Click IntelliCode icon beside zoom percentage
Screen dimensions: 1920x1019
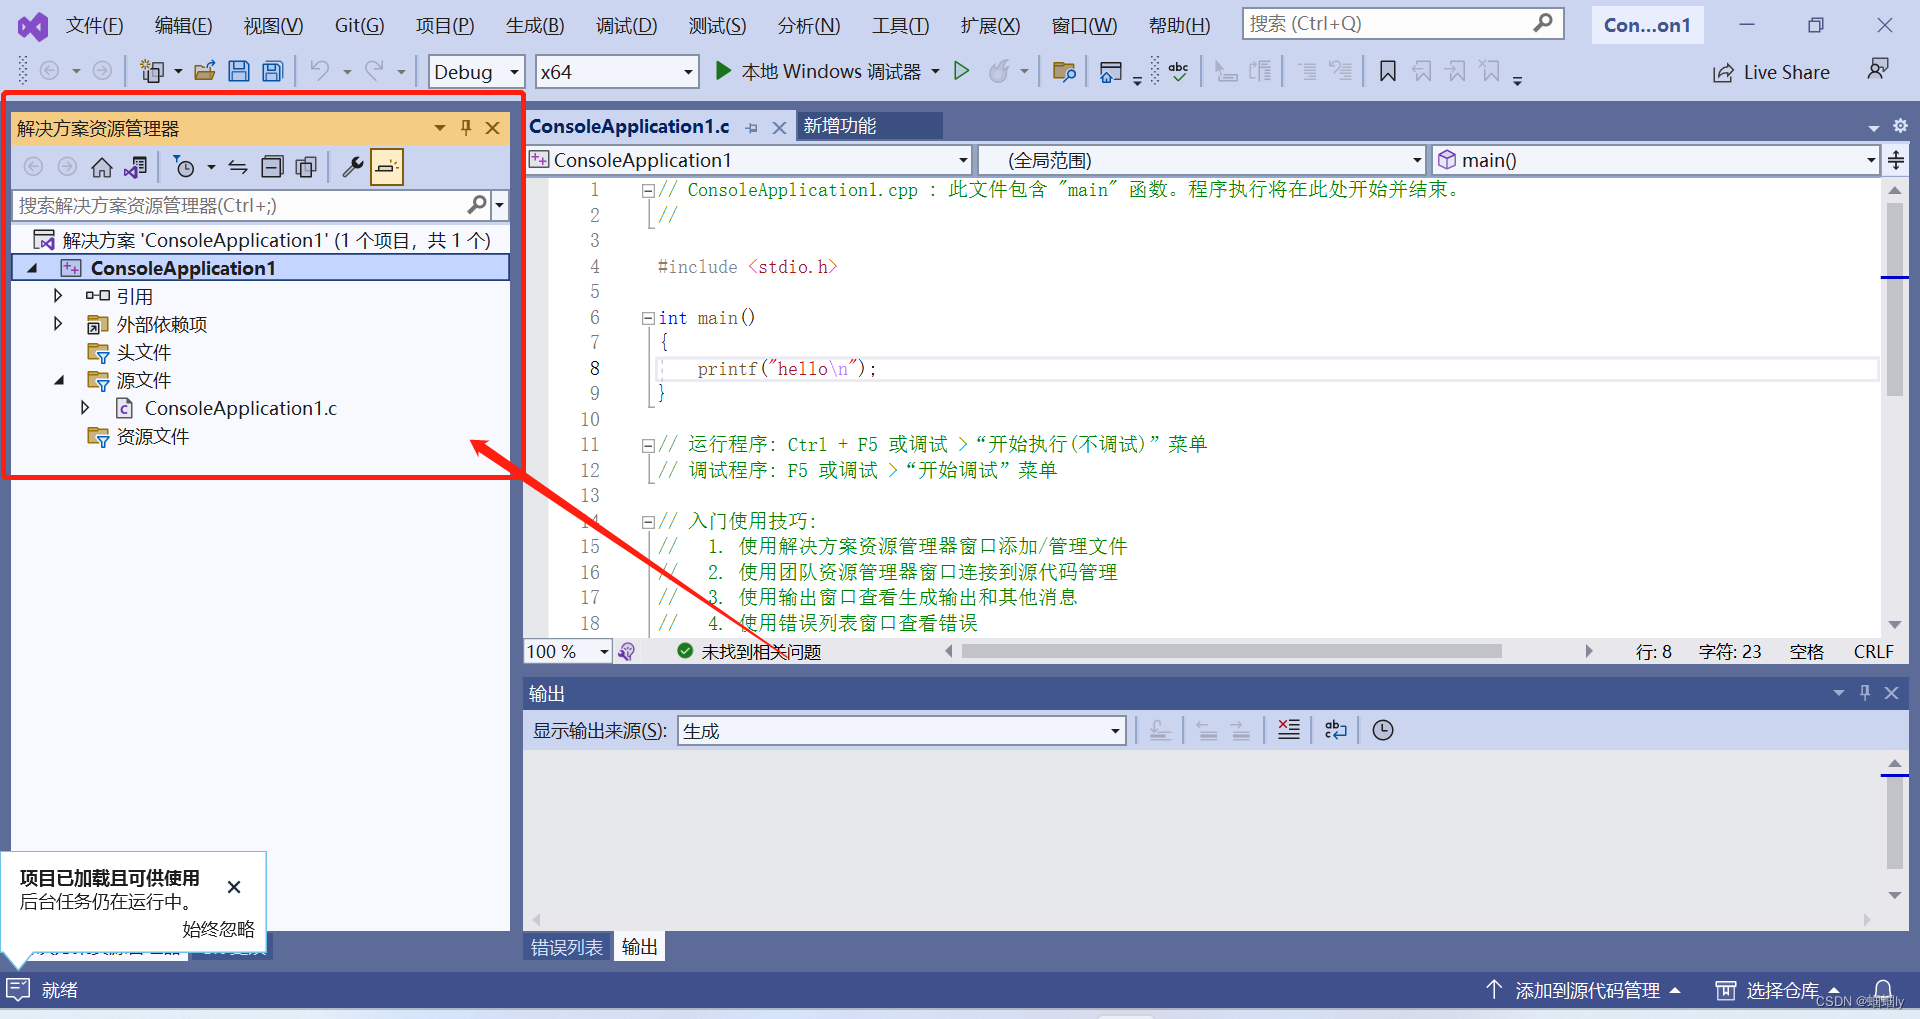(627, 652)
